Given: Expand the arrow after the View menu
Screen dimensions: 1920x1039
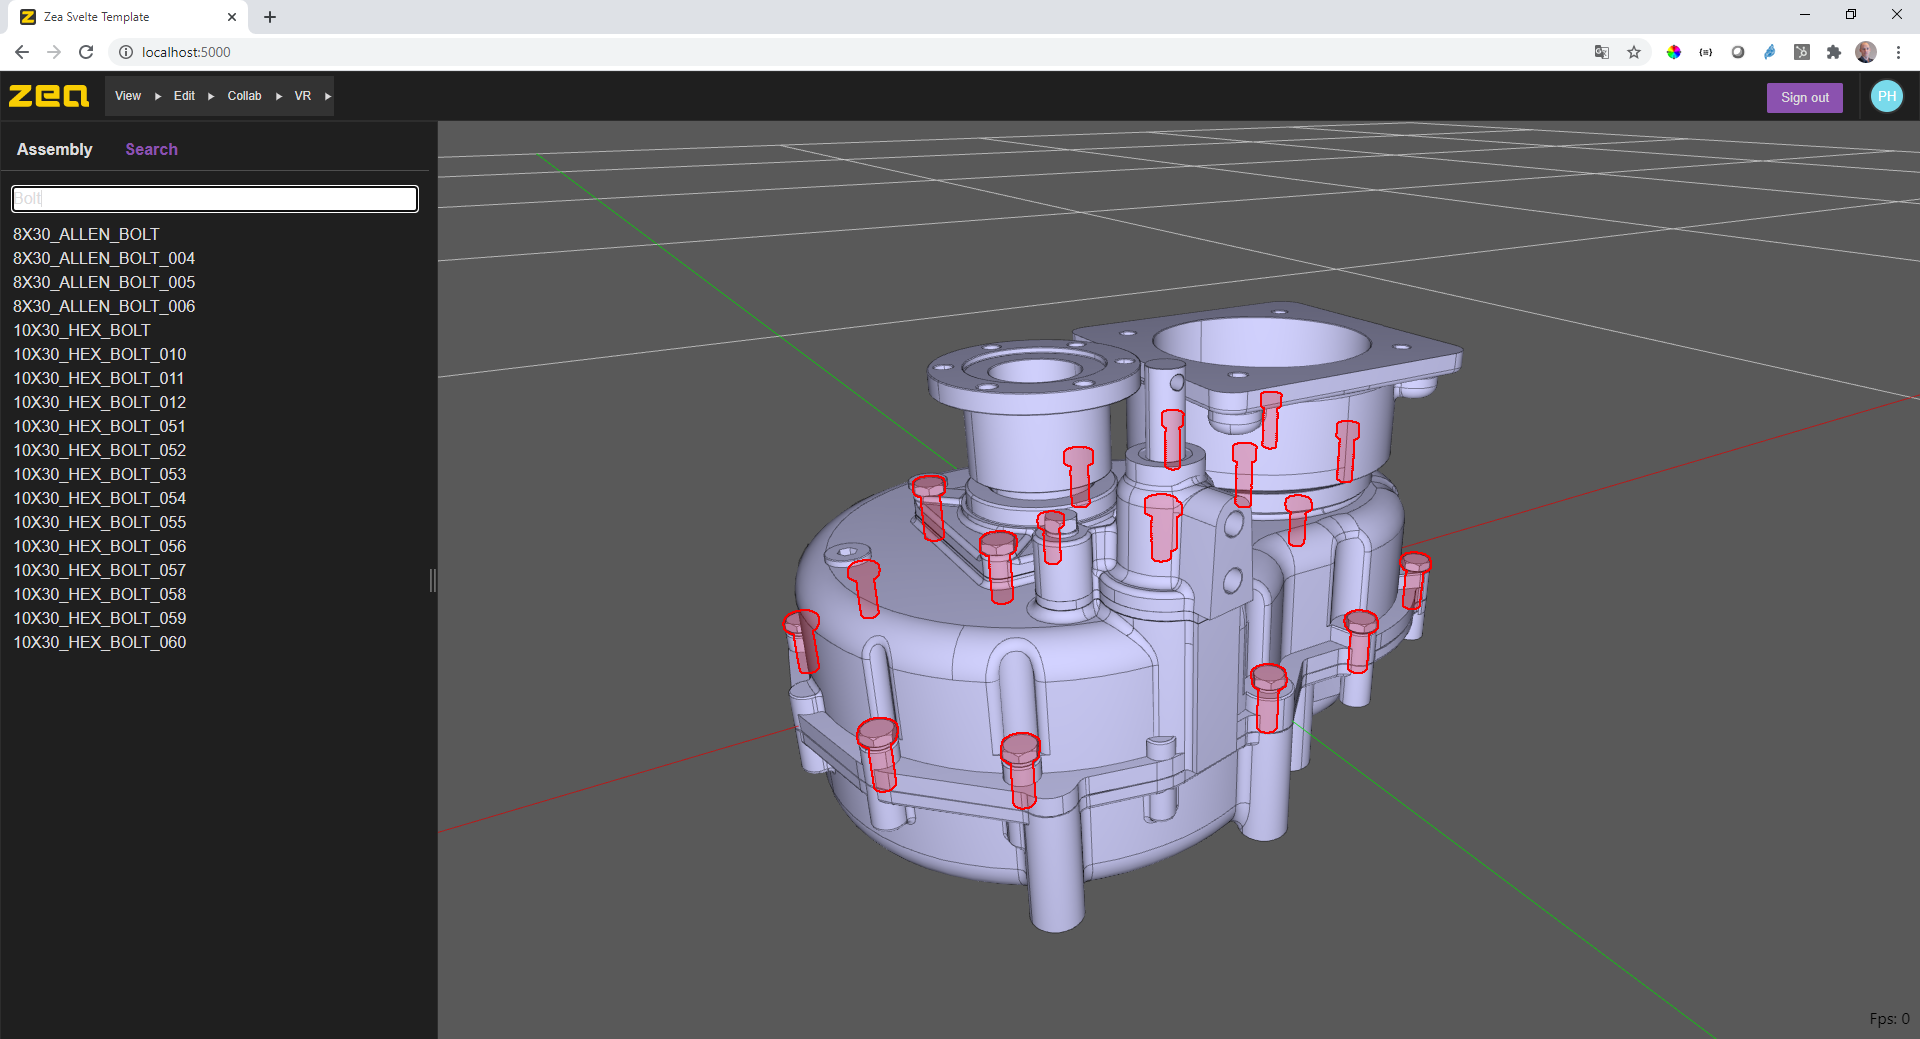Looking at the screenshot, I should [158, 96].
